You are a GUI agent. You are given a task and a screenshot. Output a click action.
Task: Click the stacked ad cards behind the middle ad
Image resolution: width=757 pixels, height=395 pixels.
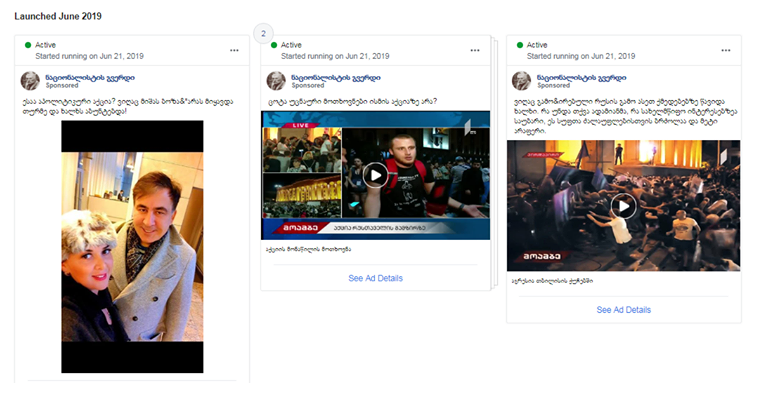click(494, 164)
